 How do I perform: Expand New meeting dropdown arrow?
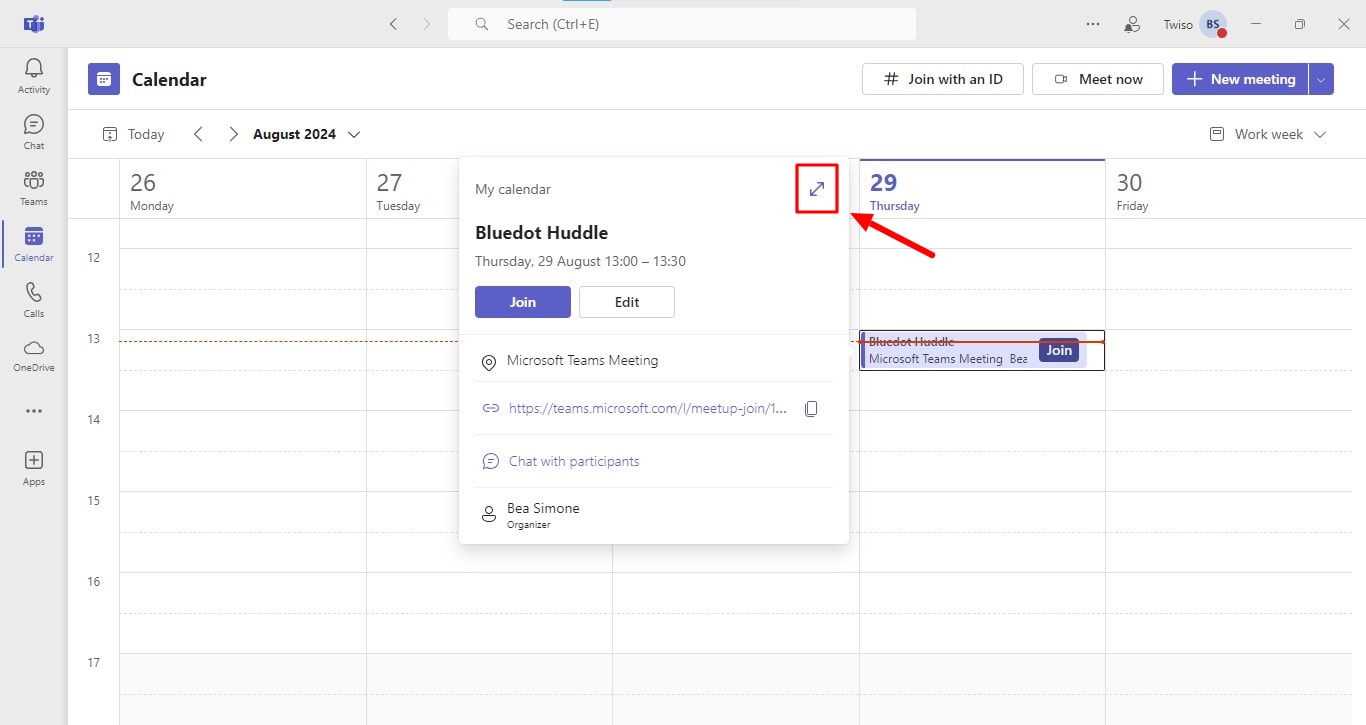[x=1321, y=79]
